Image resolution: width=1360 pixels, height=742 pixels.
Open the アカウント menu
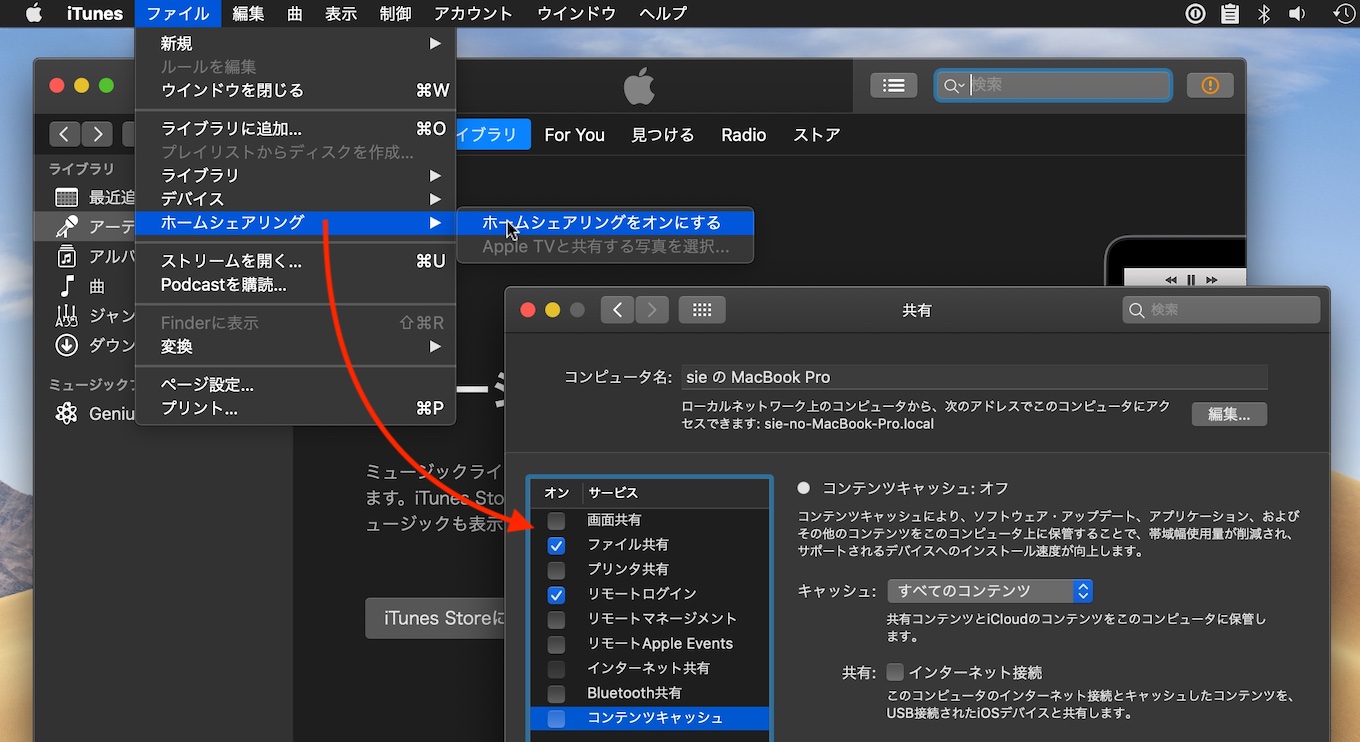tap(473, 13)
